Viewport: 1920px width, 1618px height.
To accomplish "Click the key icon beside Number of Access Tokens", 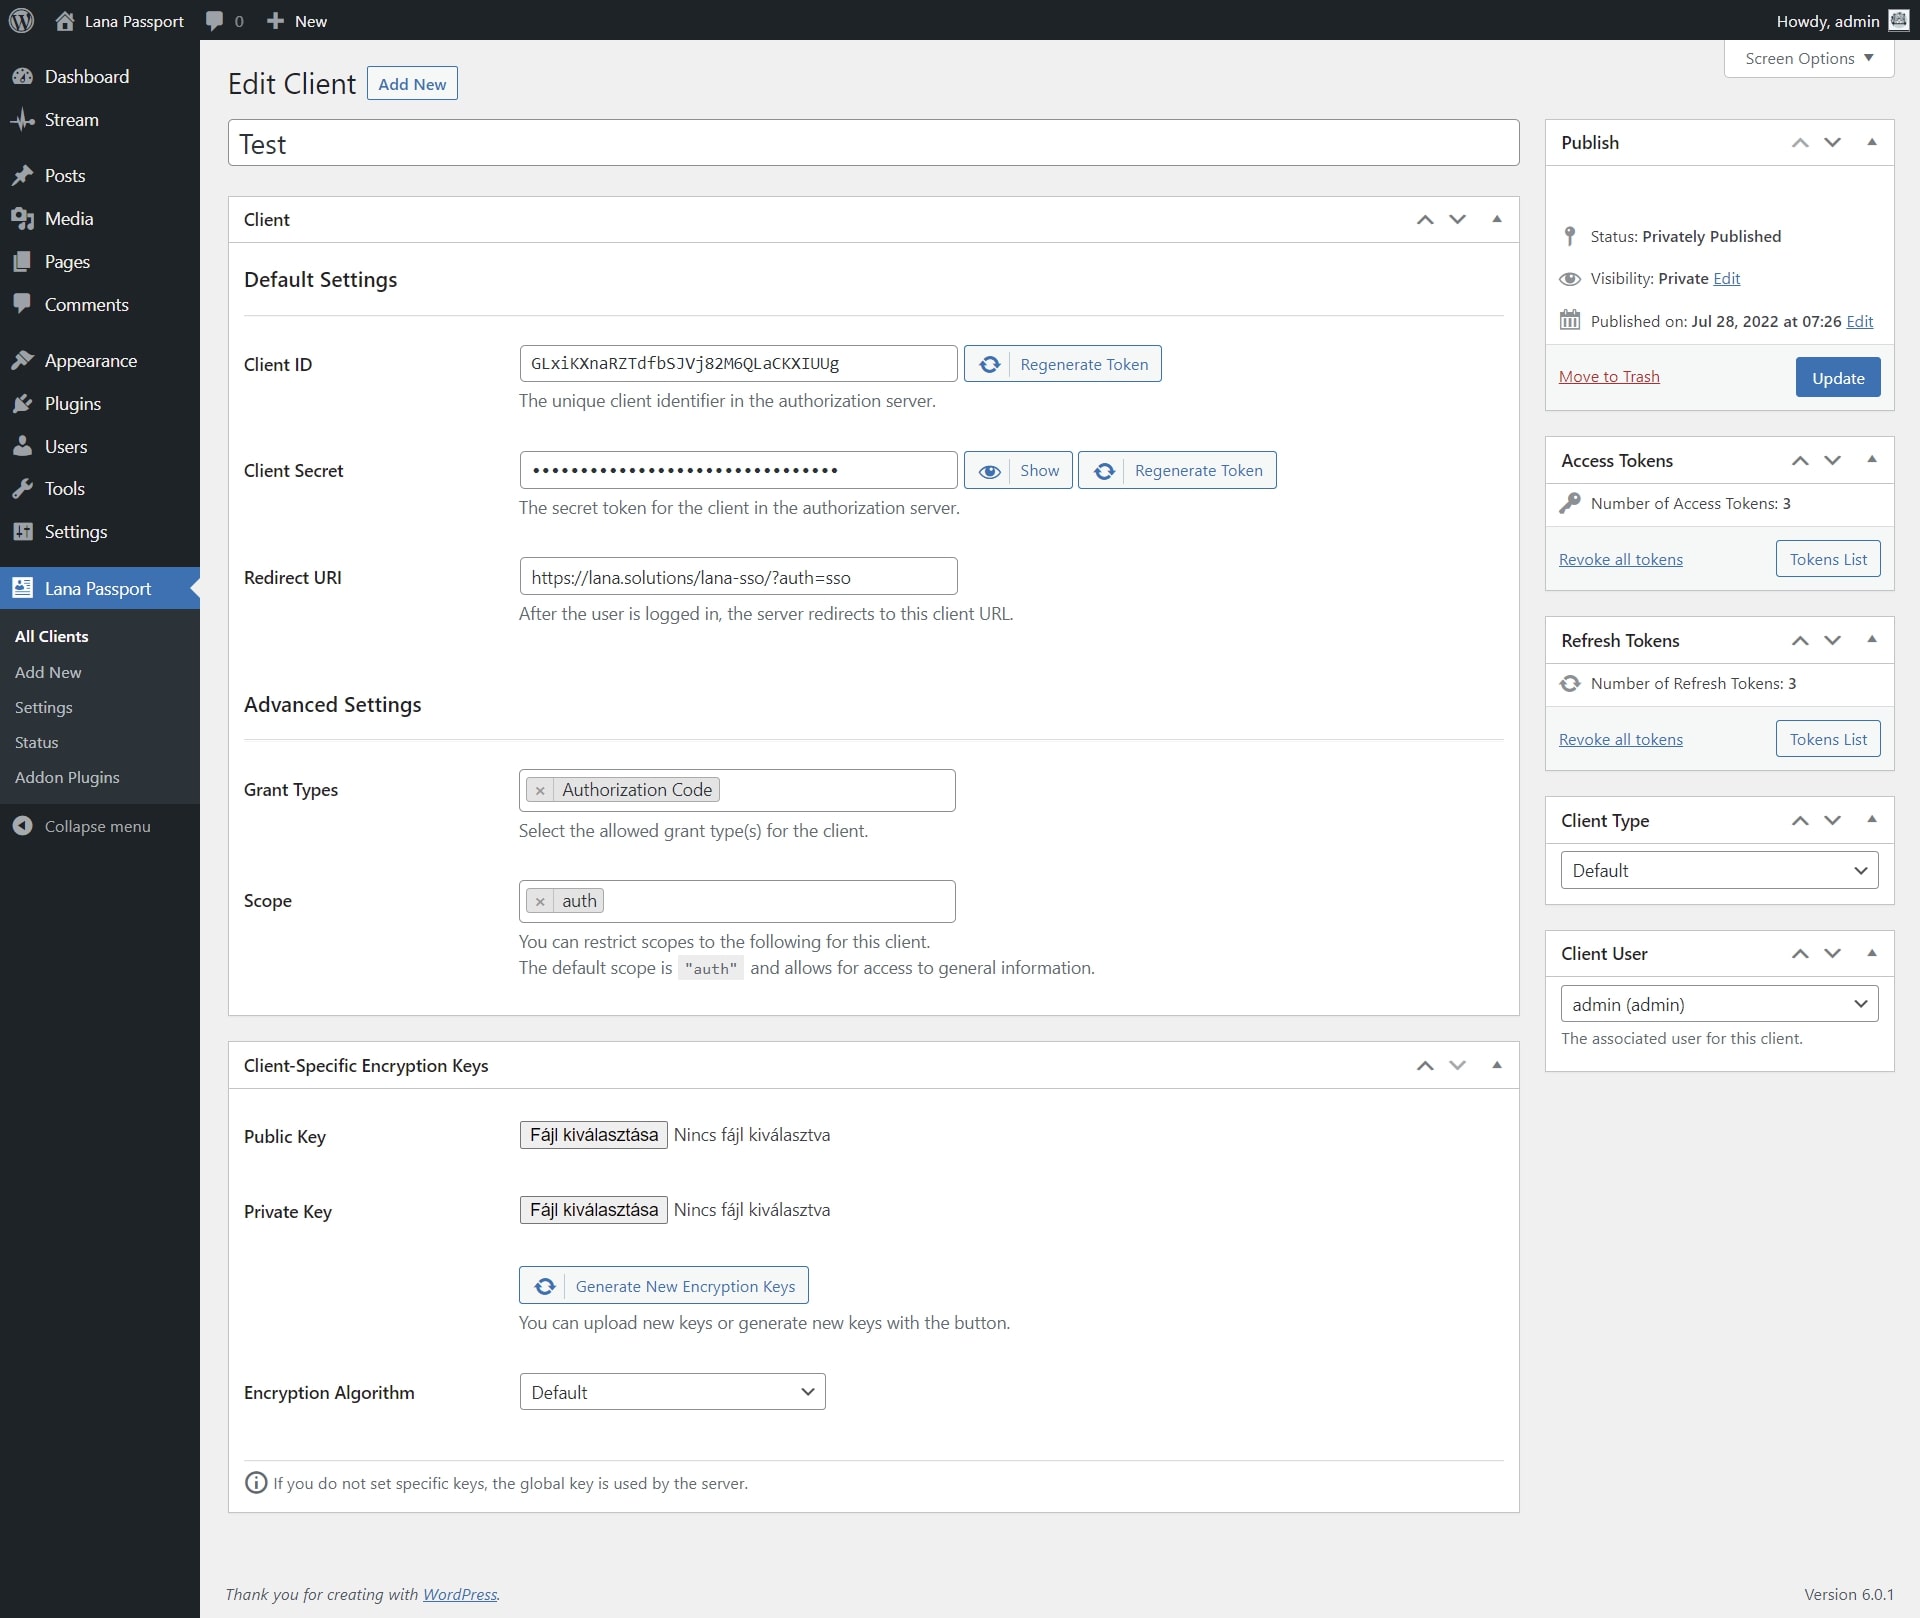I will [x=1571, y=503].
